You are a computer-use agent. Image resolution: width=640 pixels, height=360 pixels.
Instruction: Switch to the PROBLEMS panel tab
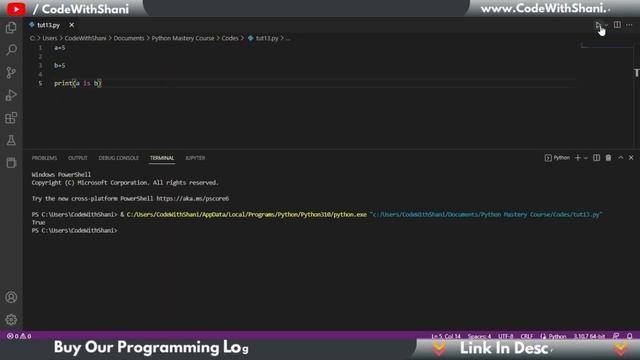click(44, 158)
